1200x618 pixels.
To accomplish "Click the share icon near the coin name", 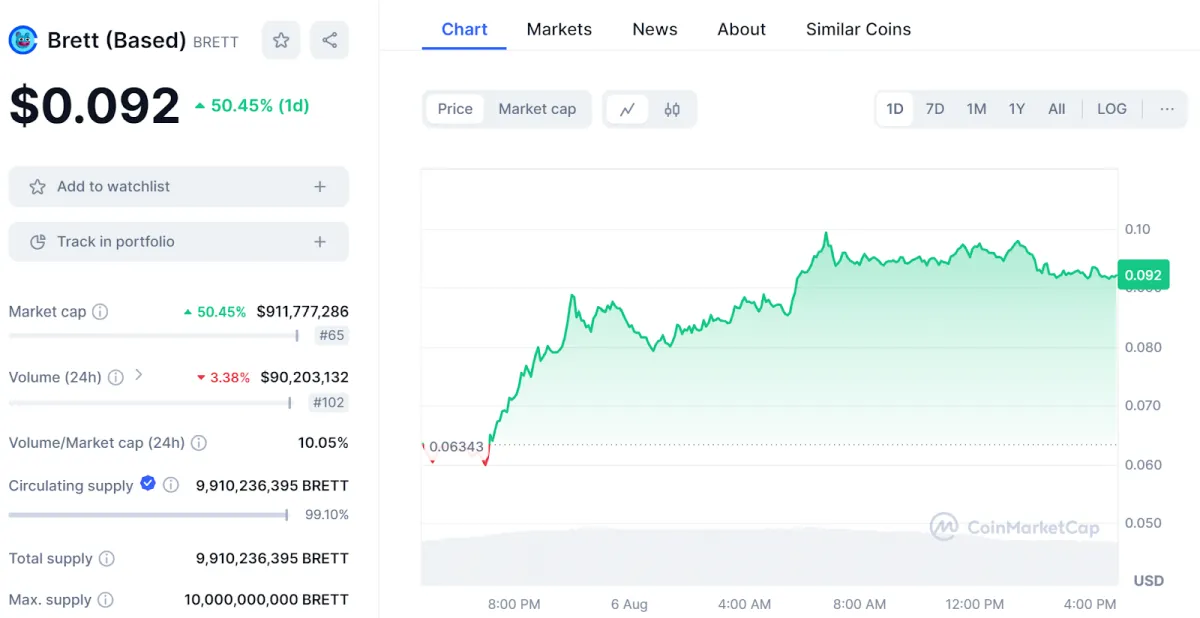I will tap(330, 39).
